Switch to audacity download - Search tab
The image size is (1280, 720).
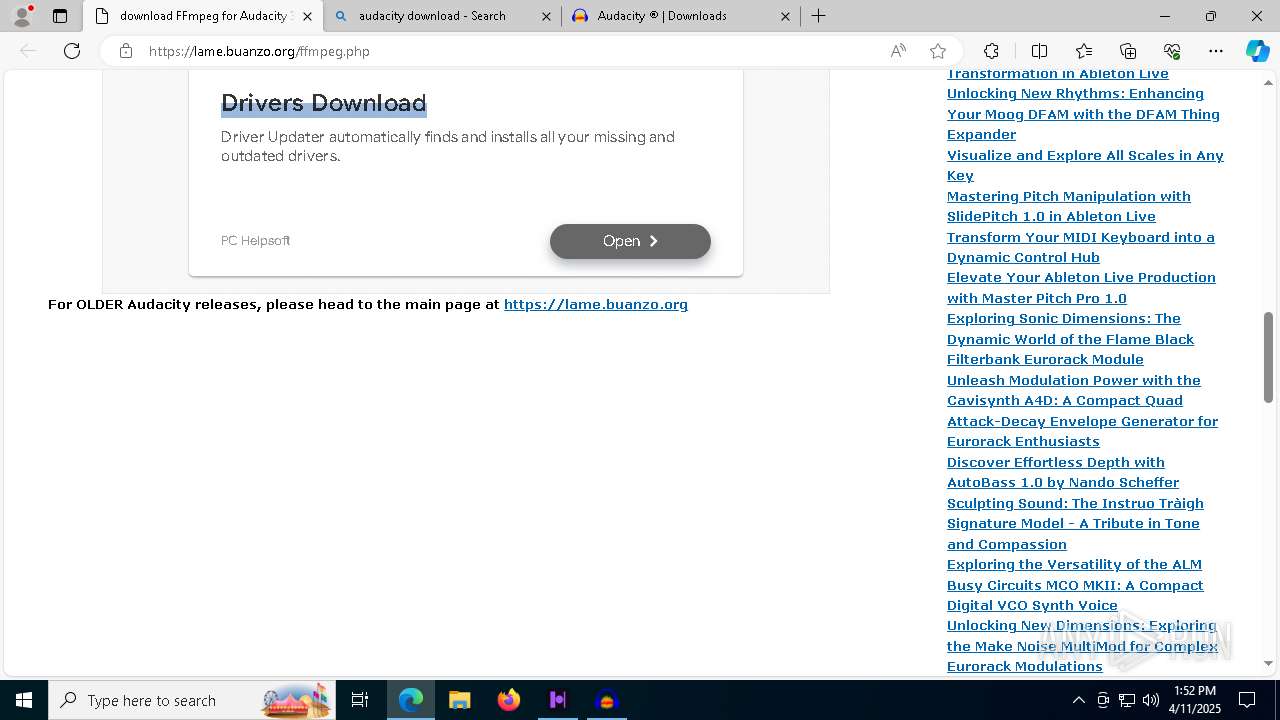coord(441,16)
